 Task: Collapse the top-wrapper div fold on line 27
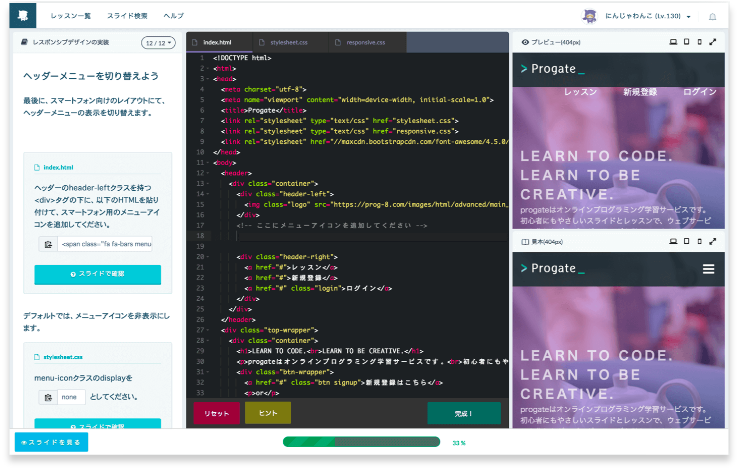point(208,330)
